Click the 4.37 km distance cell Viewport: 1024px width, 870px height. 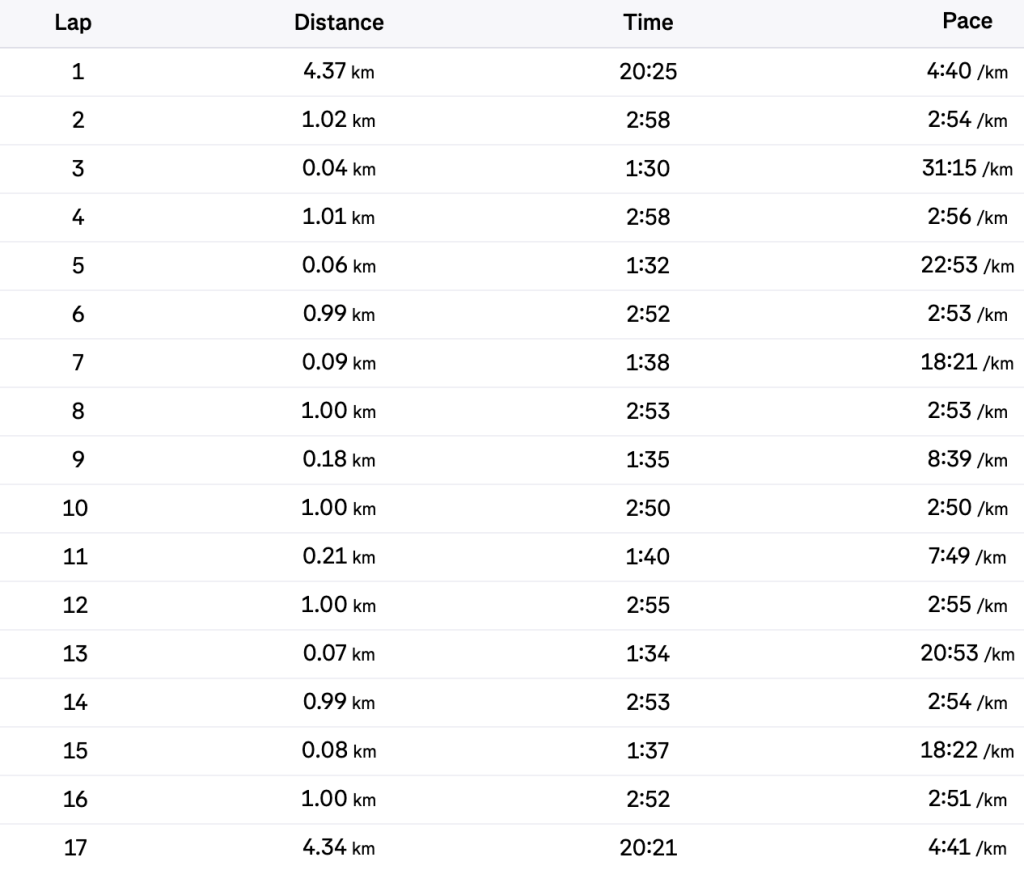click(x=339, y=72)
